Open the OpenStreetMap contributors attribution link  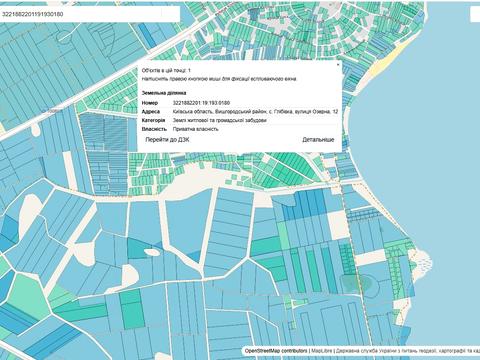276,351
